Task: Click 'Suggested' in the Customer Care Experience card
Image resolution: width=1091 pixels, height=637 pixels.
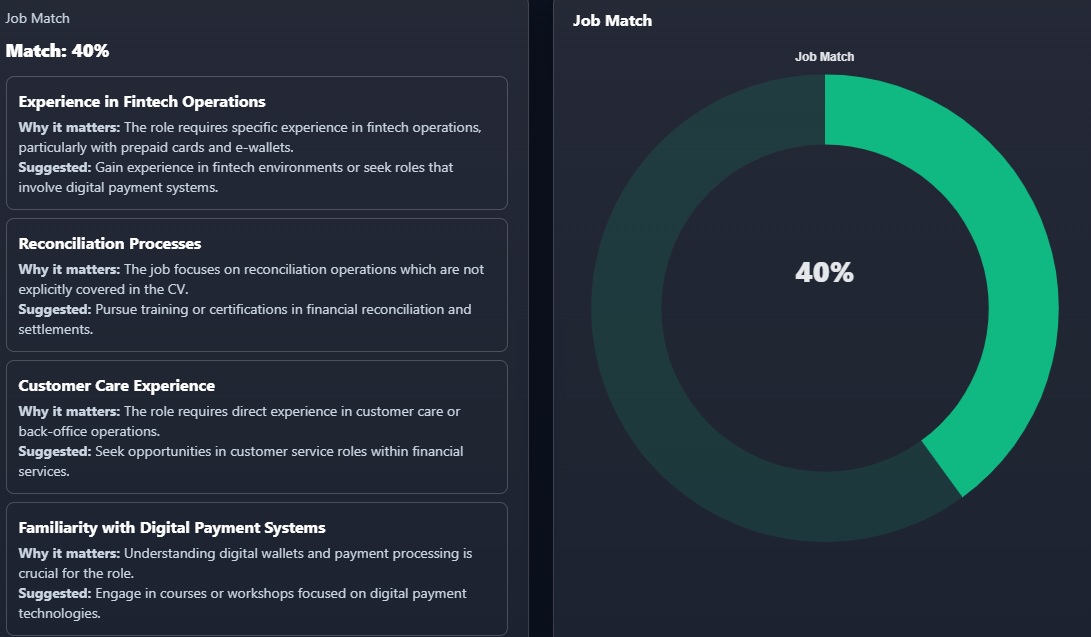Action: click(x=55, y=451)
